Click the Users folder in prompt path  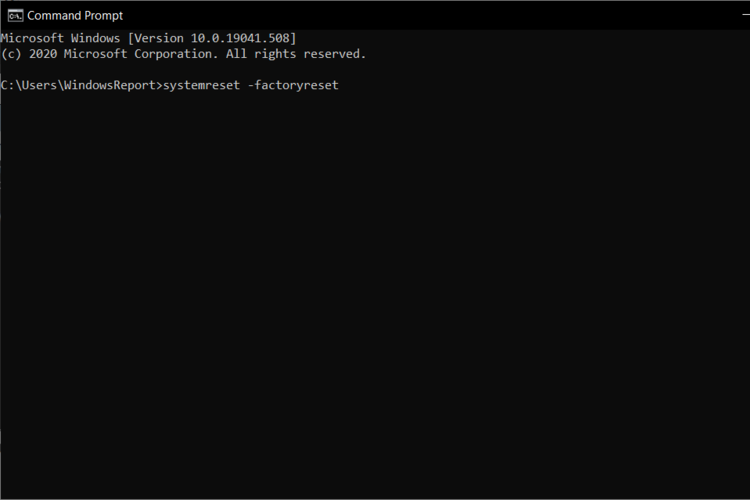pyautogui.click(x=39, y=85)
